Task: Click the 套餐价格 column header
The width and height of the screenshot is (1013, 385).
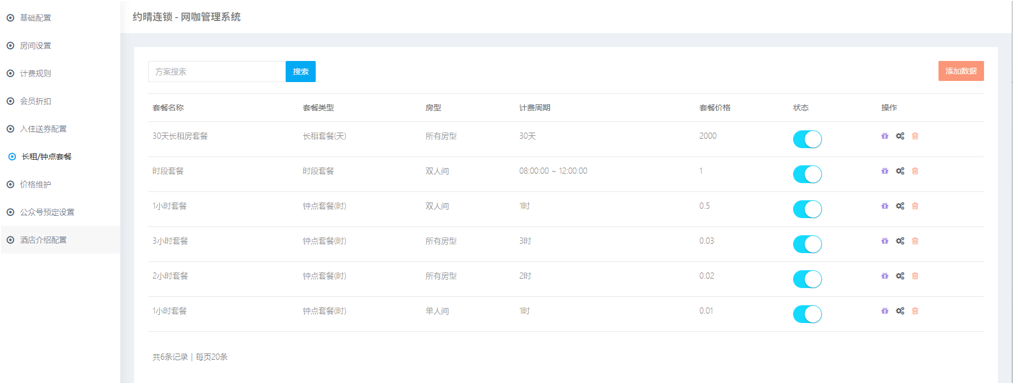Action: [x=715, y=107]
